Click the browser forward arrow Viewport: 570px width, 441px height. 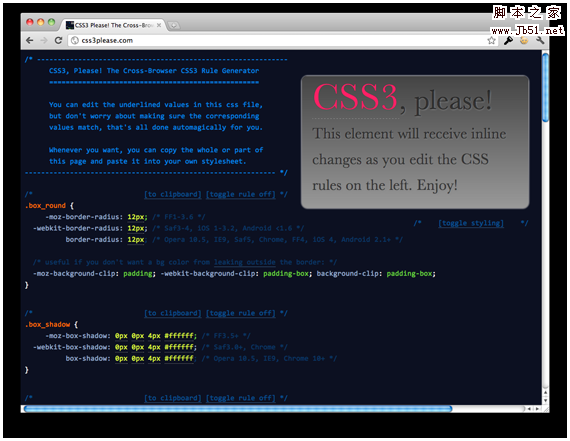pyautogui.click(x=44, y=40)
